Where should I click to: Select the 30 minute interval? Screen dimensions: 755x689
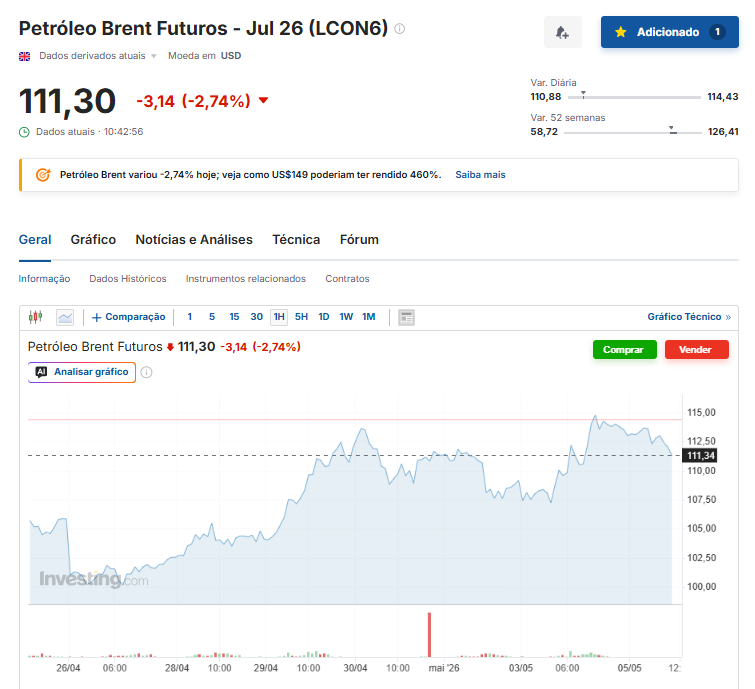tap(257, 317)
